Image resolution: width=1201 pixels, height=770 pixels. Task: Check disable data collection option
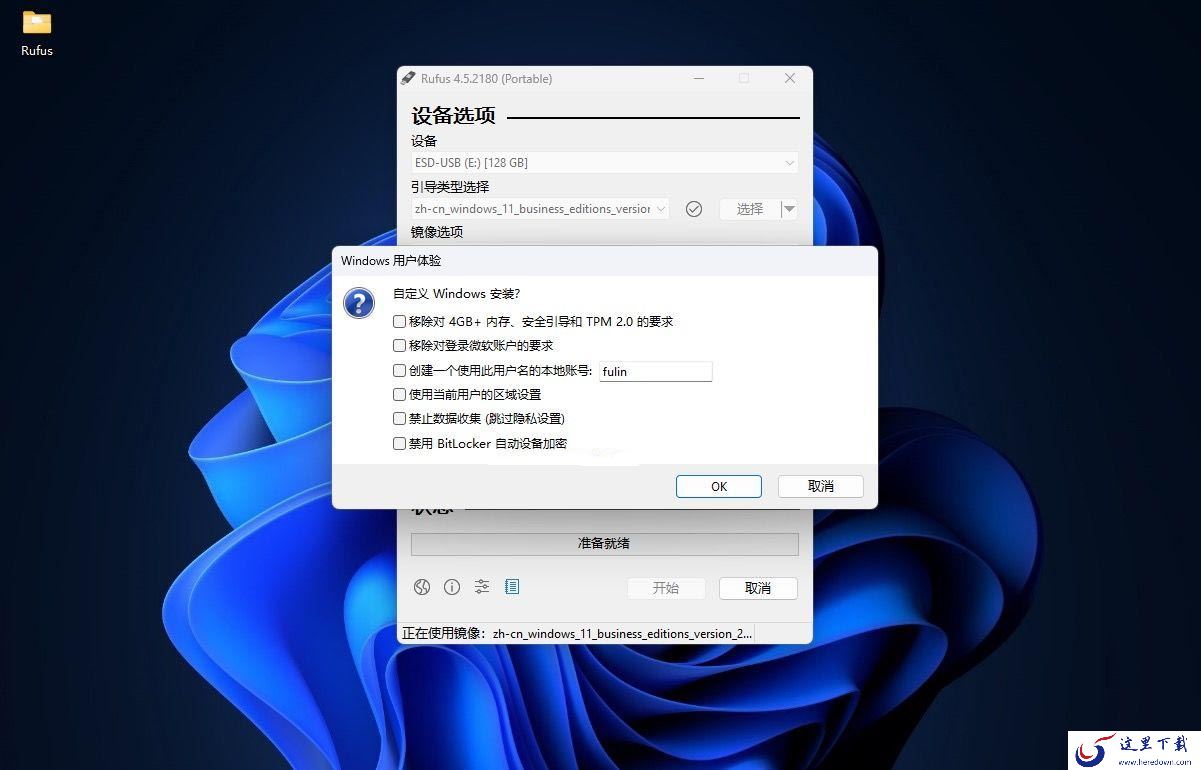coord(400,419)
